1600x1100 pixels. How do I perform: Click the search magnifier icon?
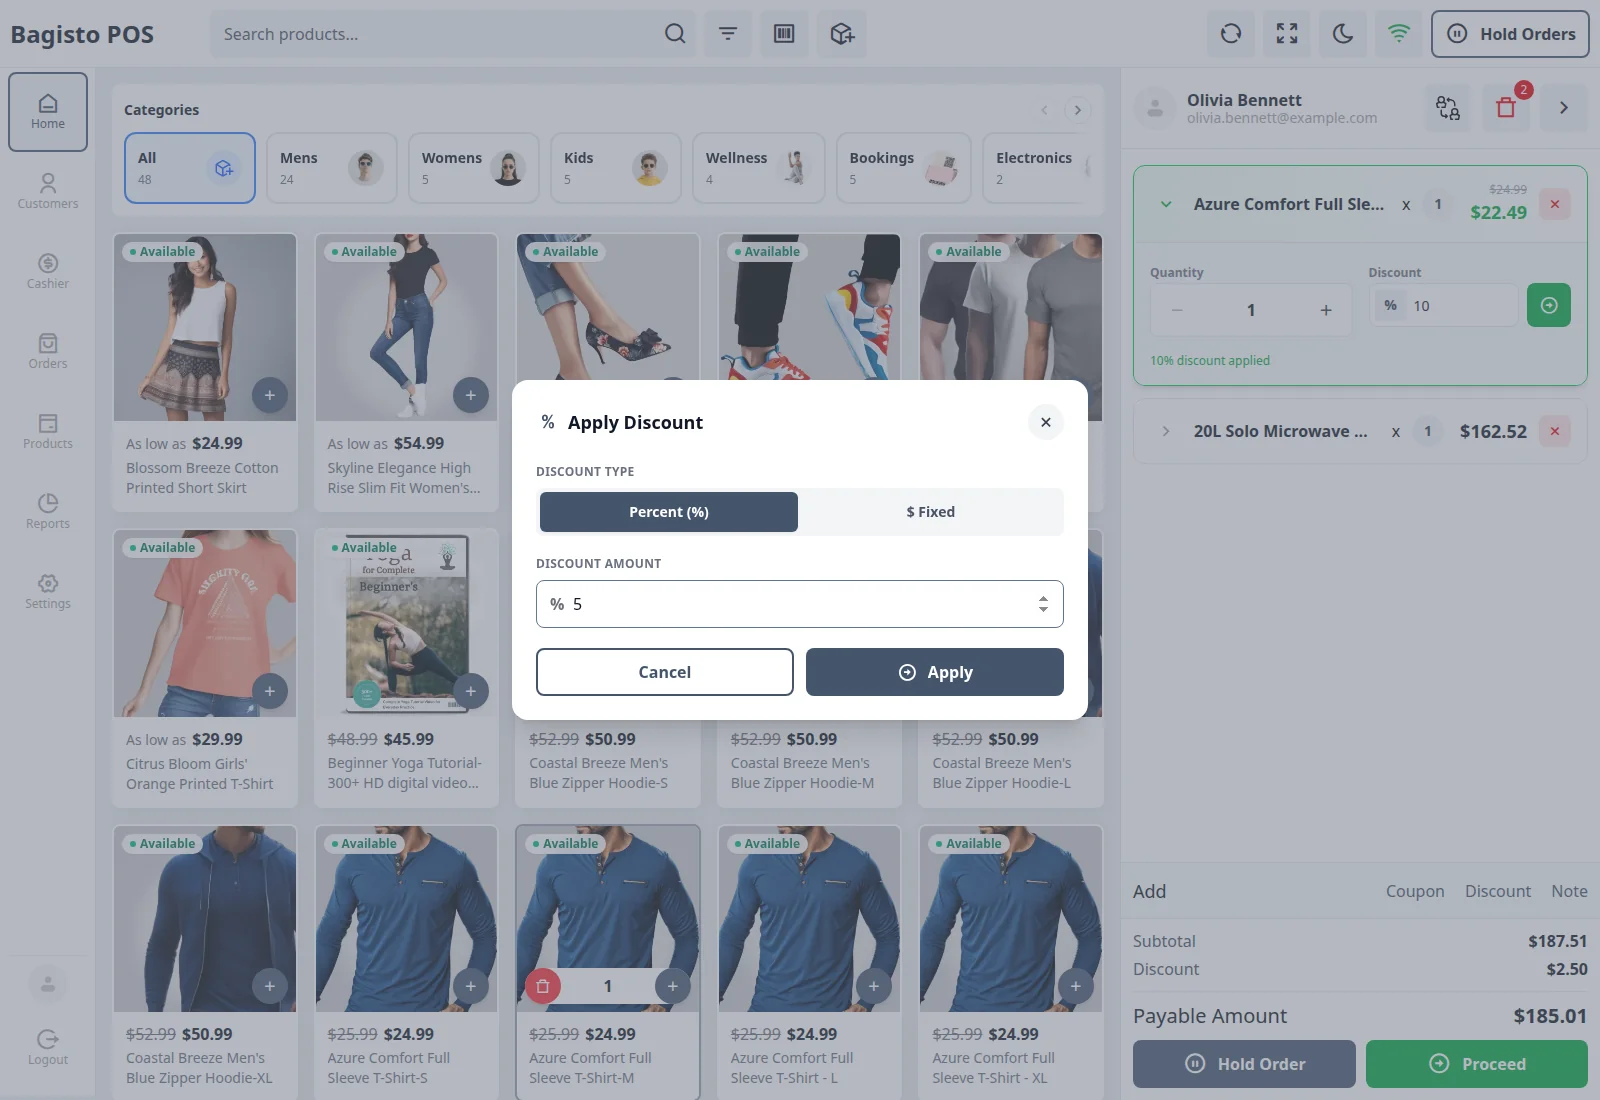[x=675, y=34]
